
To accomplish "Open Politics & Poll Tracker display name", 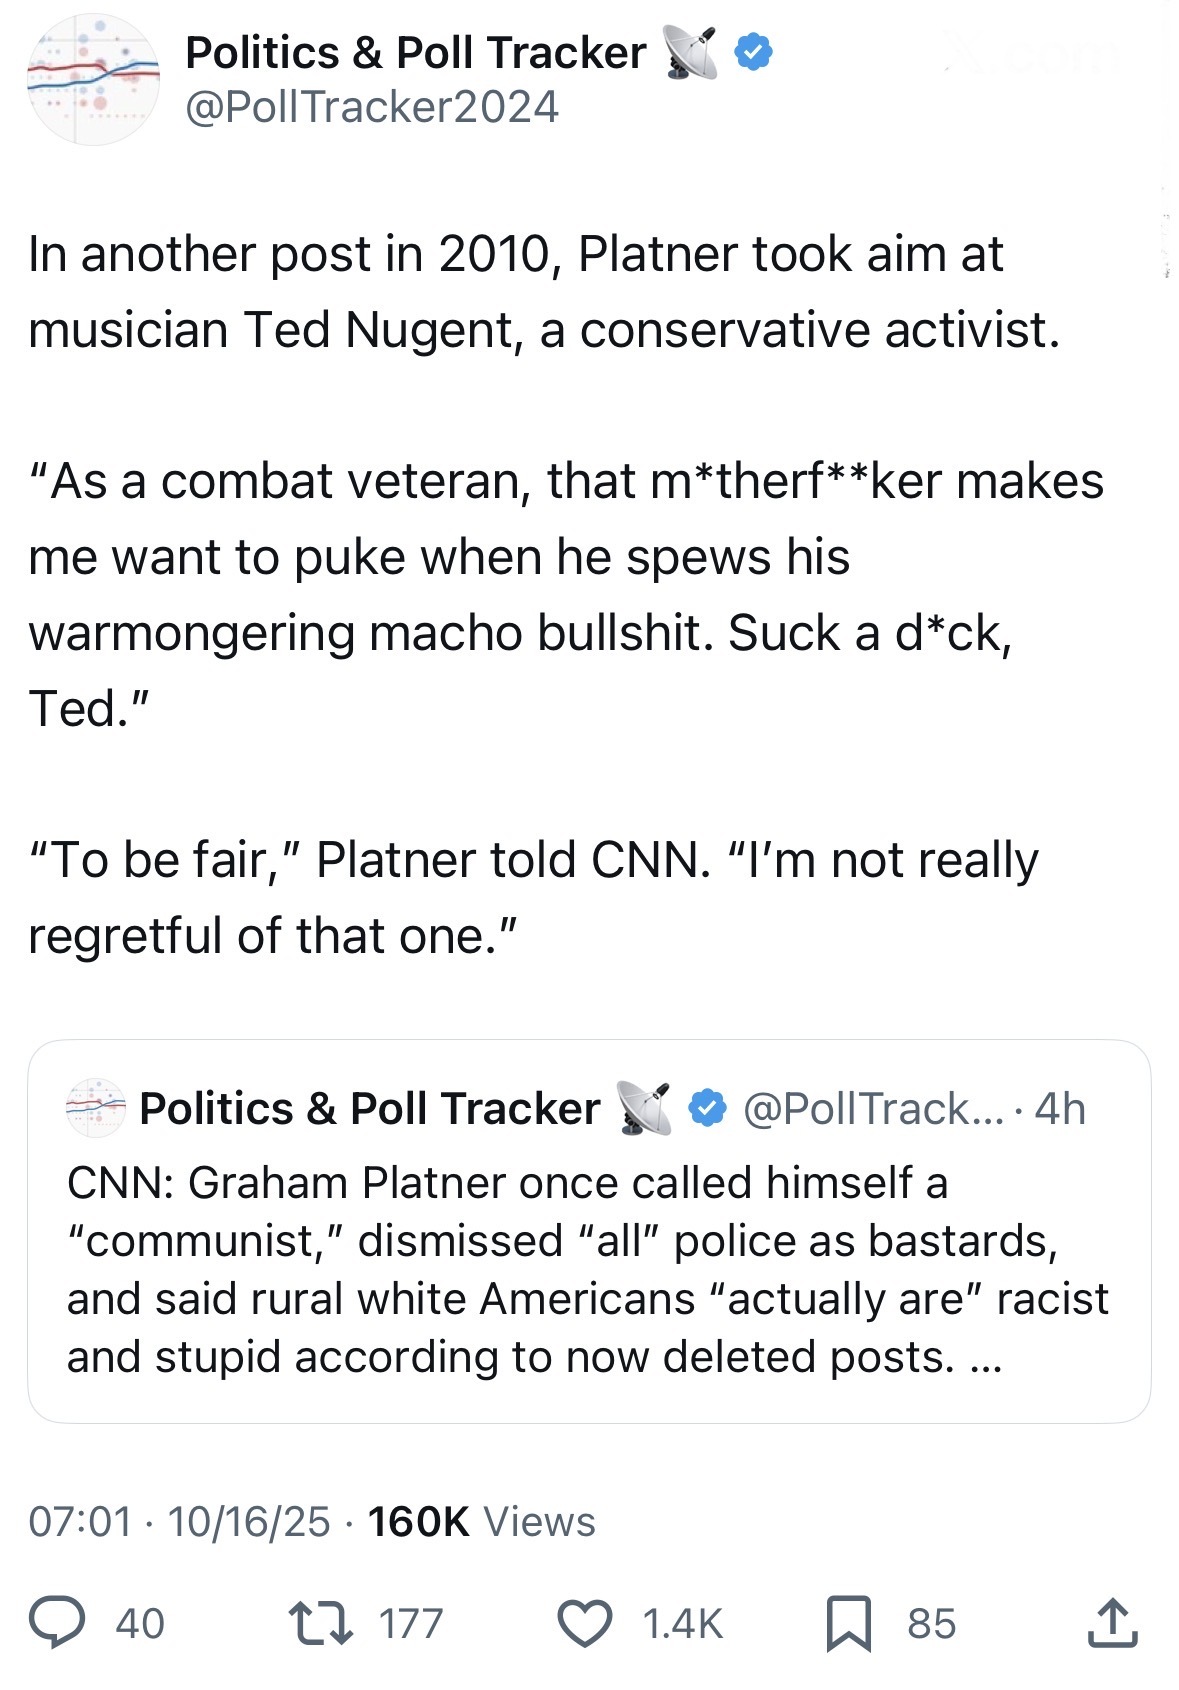I will (x=415, y=53).
